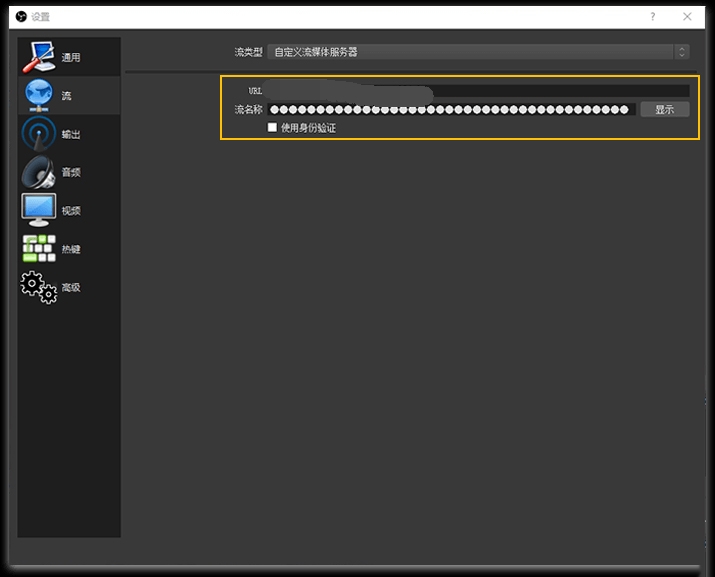Image resolution: width=715 pixels, height=577 pixels.
Task: Click the 显示 button to reveal stream key
Action: (665, 109)
